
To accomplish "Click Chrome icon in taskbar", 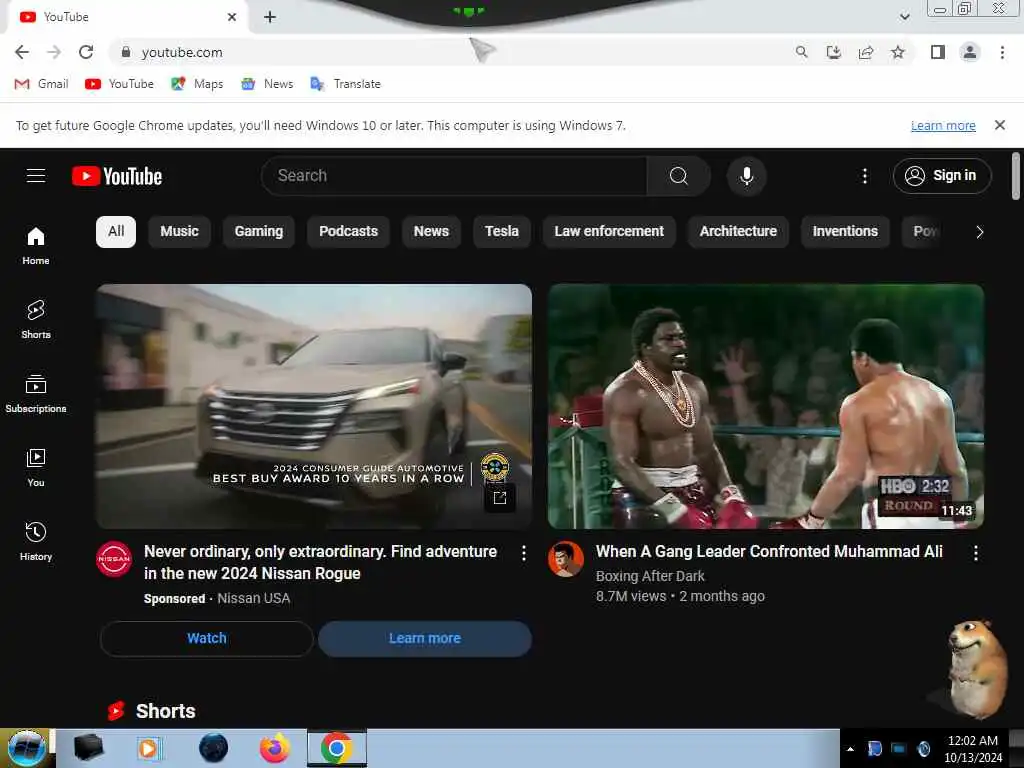I will (336, 748).
